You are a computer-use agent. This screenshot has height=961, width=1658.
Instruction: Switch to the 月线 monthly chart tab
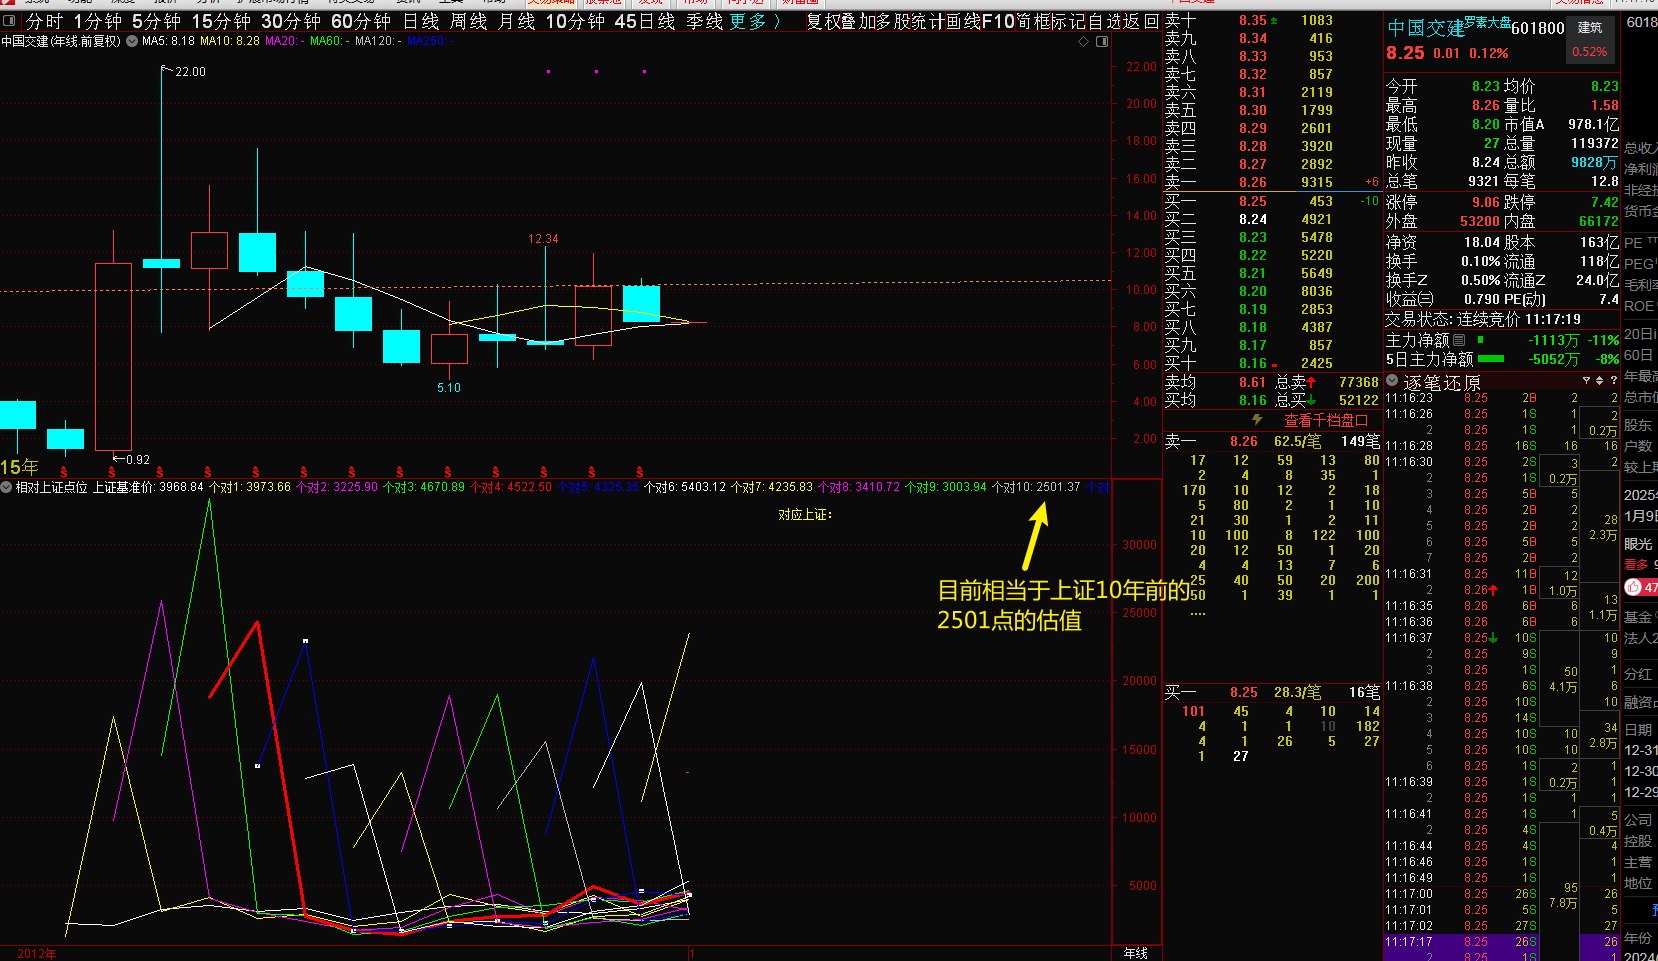click(x=516, y=21)
